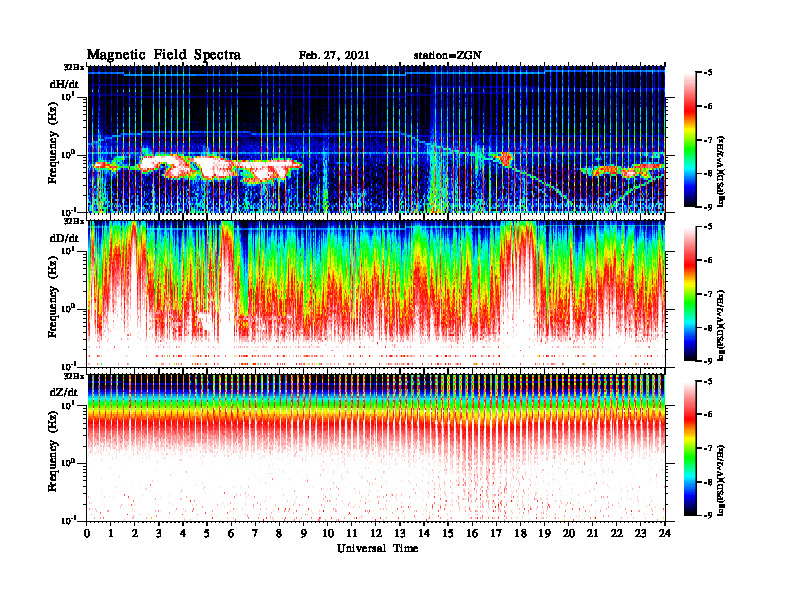The image size is (792, 612).
Task: Click hour tick label '19' on time axis
Action: pos(544,533)
